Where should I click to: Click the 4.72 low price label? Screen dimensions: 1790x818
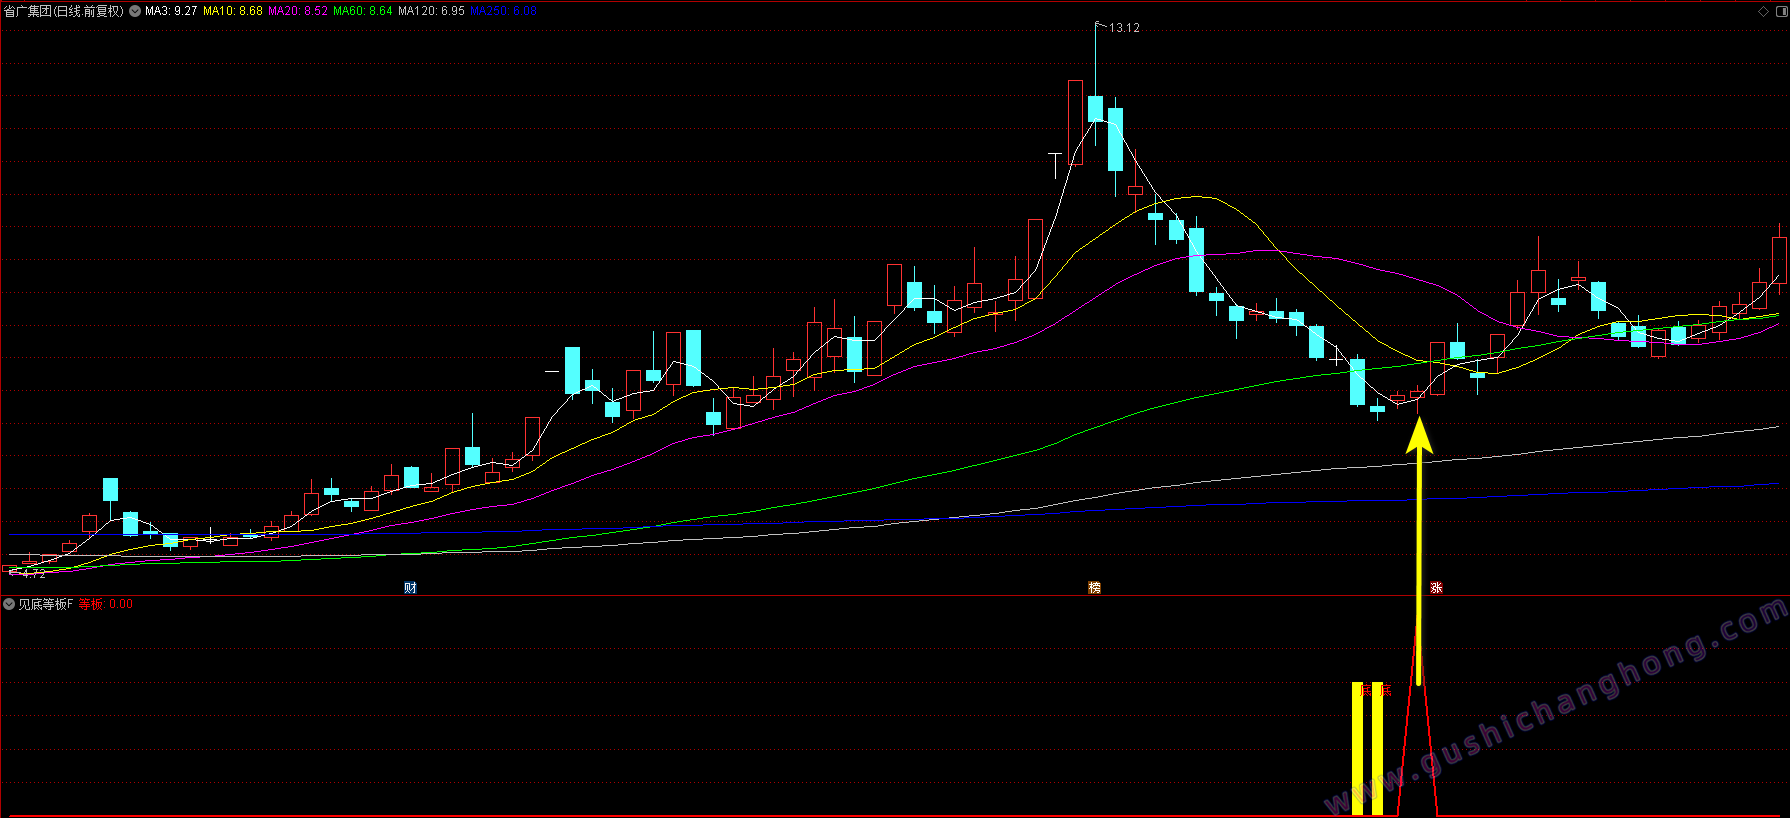point(34,574)
